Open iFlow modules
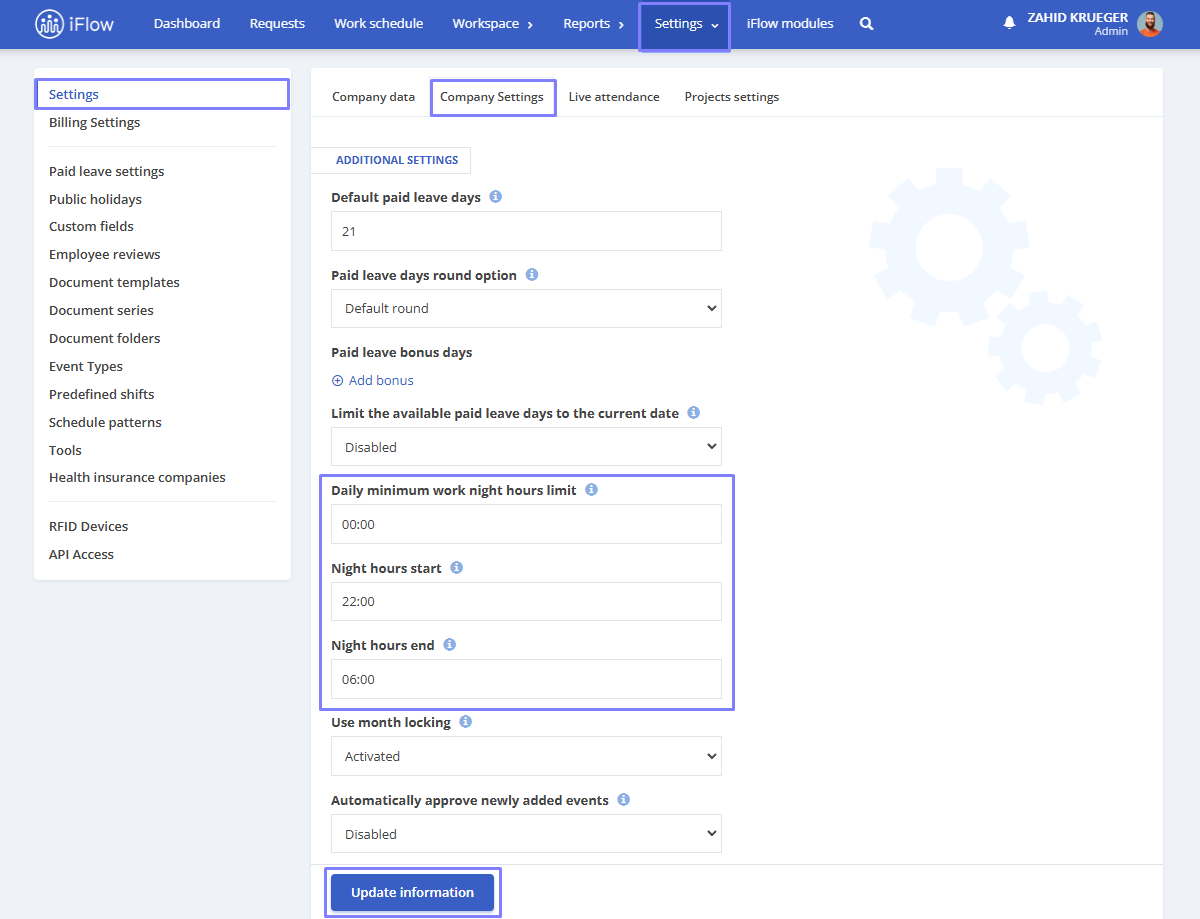This screenshot has width=1200, height=919. [790, 24]
